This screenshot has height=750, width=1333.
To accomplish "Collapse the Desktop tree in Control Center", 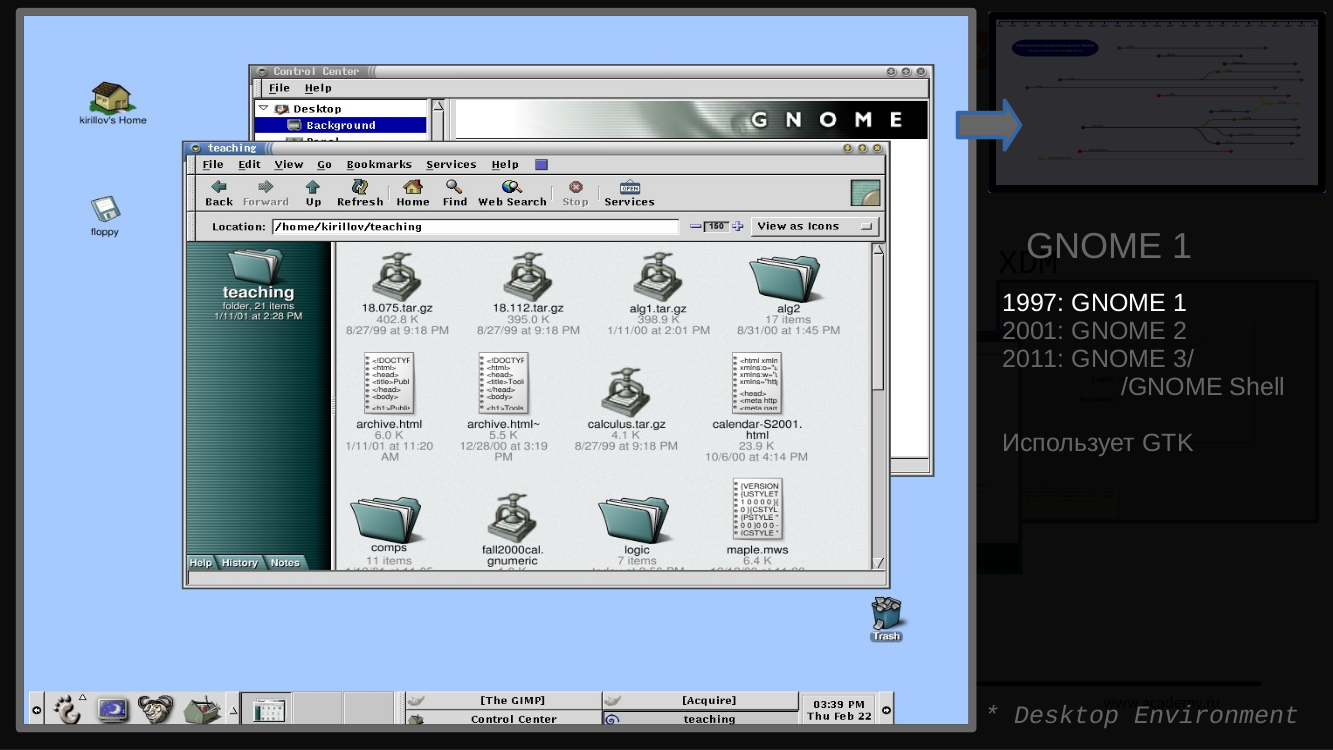I will [263, 108].
